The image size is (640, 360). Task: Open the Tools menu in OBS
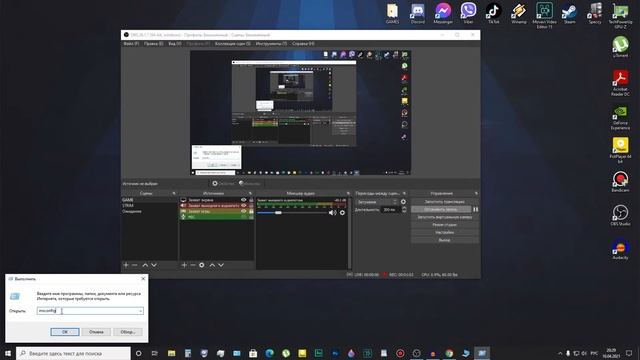pyautogui.click(x=271, y=44)
